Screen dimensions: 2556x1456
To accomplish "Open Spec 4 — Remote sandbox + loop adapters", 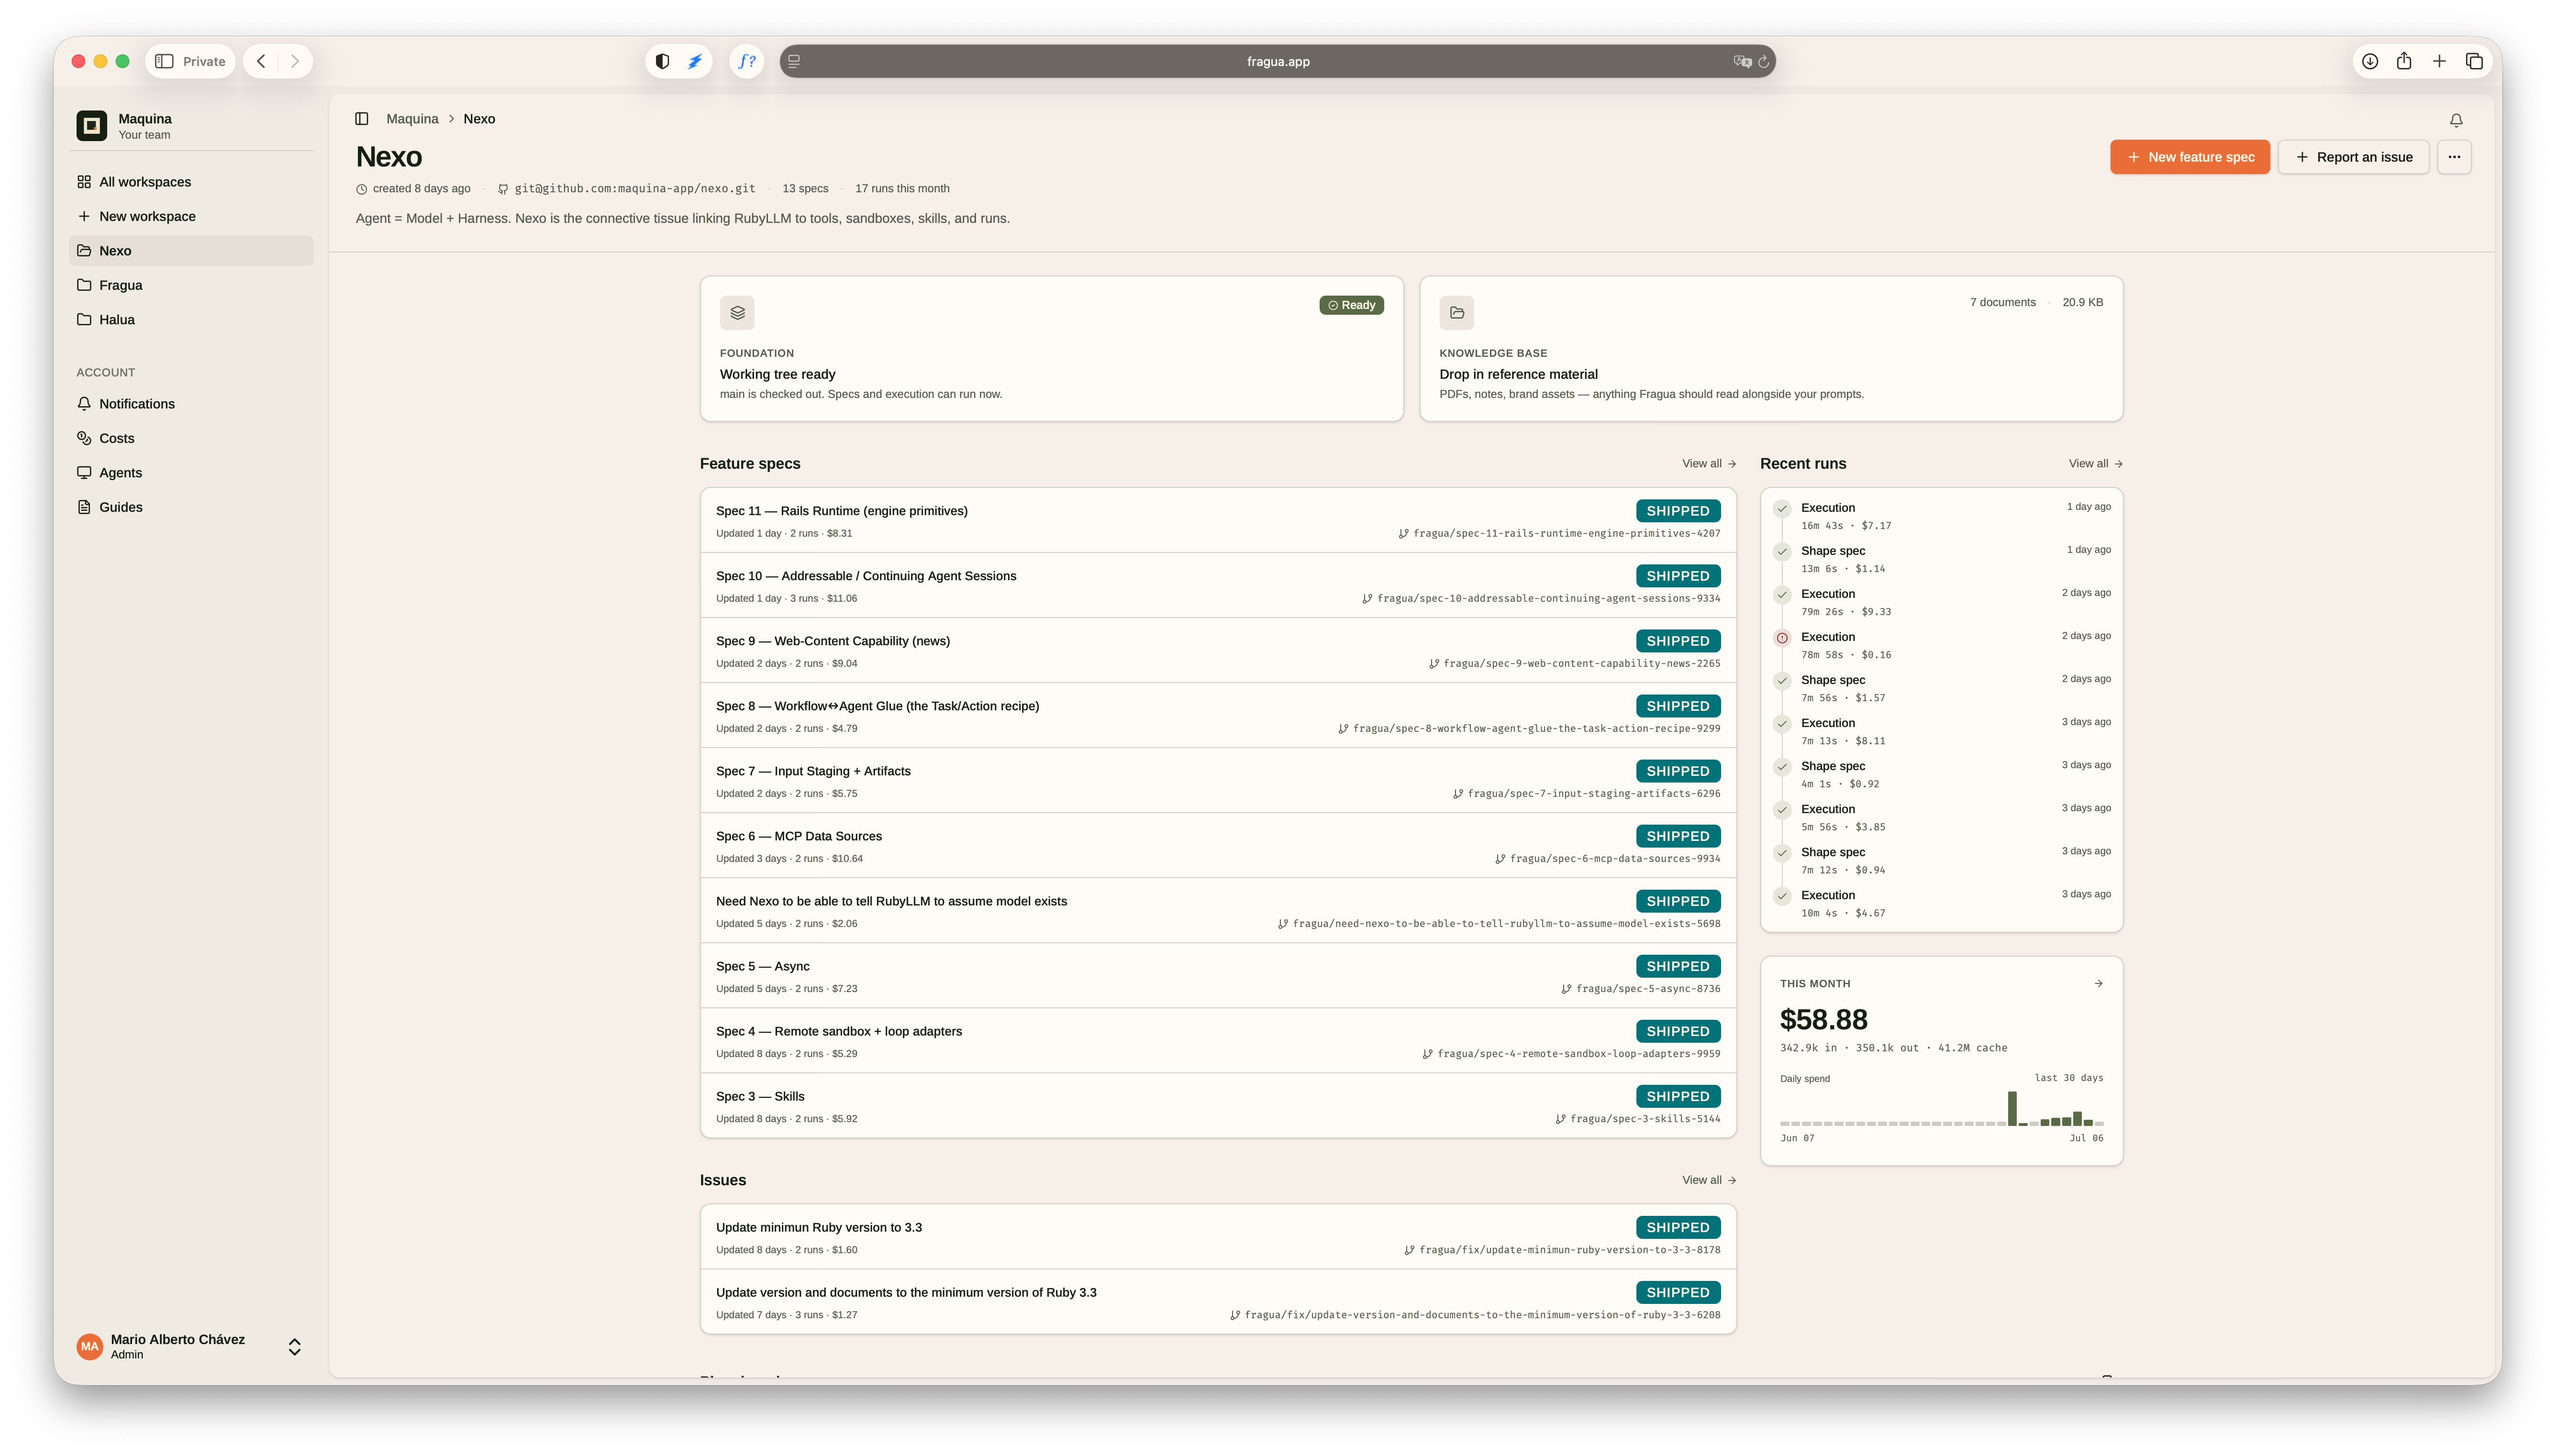I will (x=1217, y=1040).
